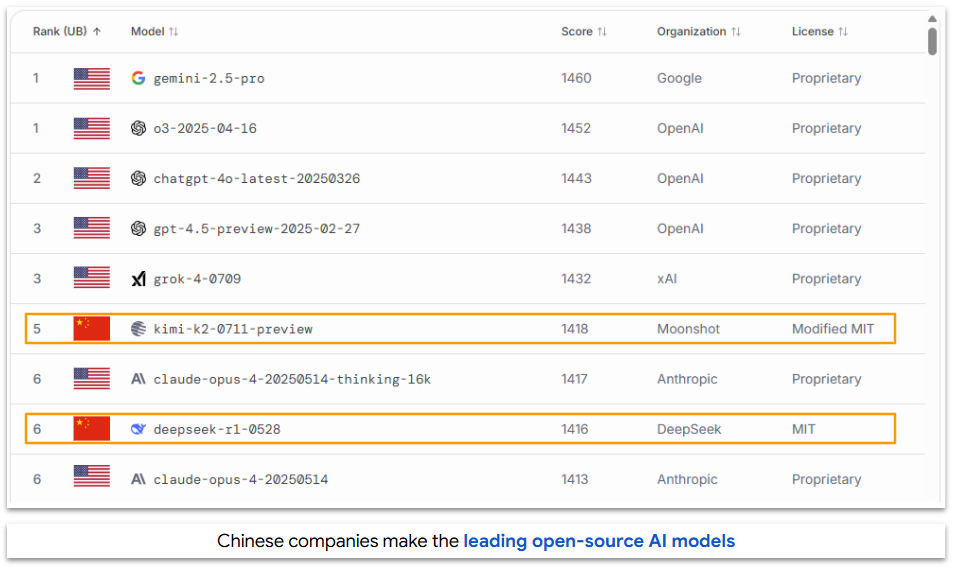Image resolution: width=953 pixels, height=568 pixels.
Task: Click US flag in gpt-4.5-preview row
Action: pos(92,228)
